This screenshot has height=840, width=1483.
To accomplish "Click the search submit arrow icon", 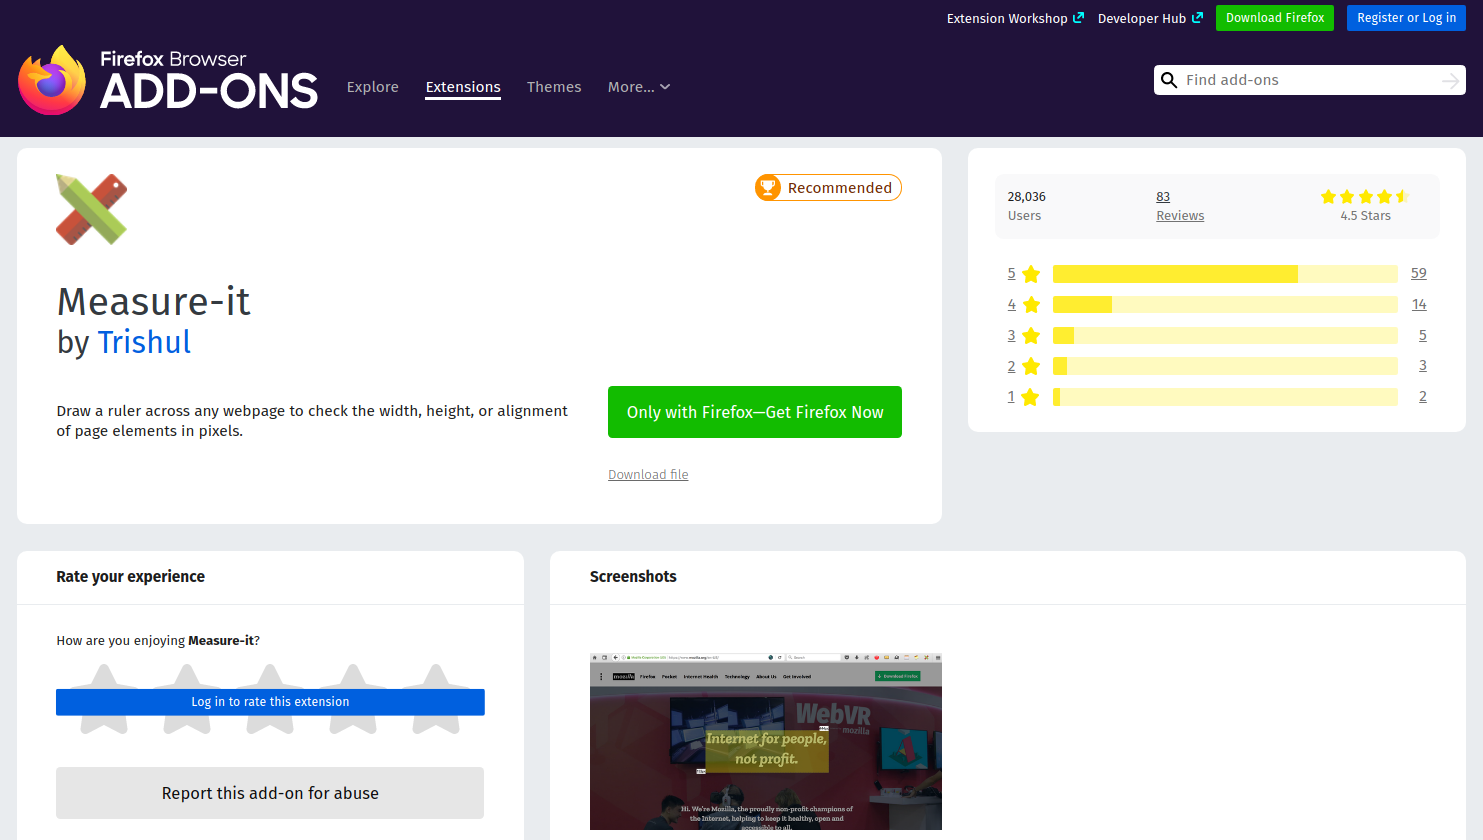I will tap(1450, 81).
